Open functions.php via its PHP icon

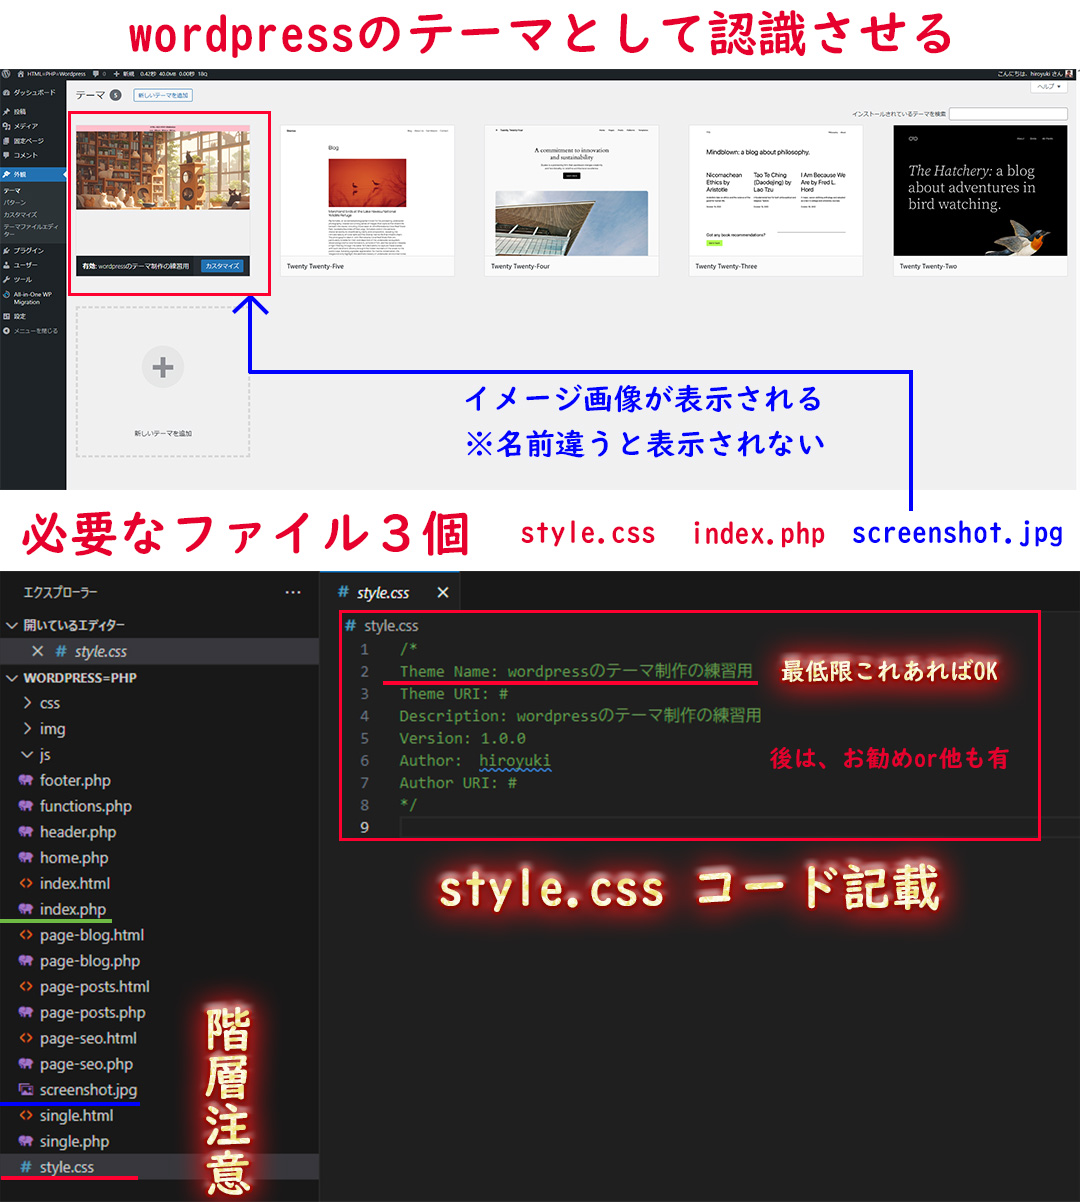click(26, 806)
